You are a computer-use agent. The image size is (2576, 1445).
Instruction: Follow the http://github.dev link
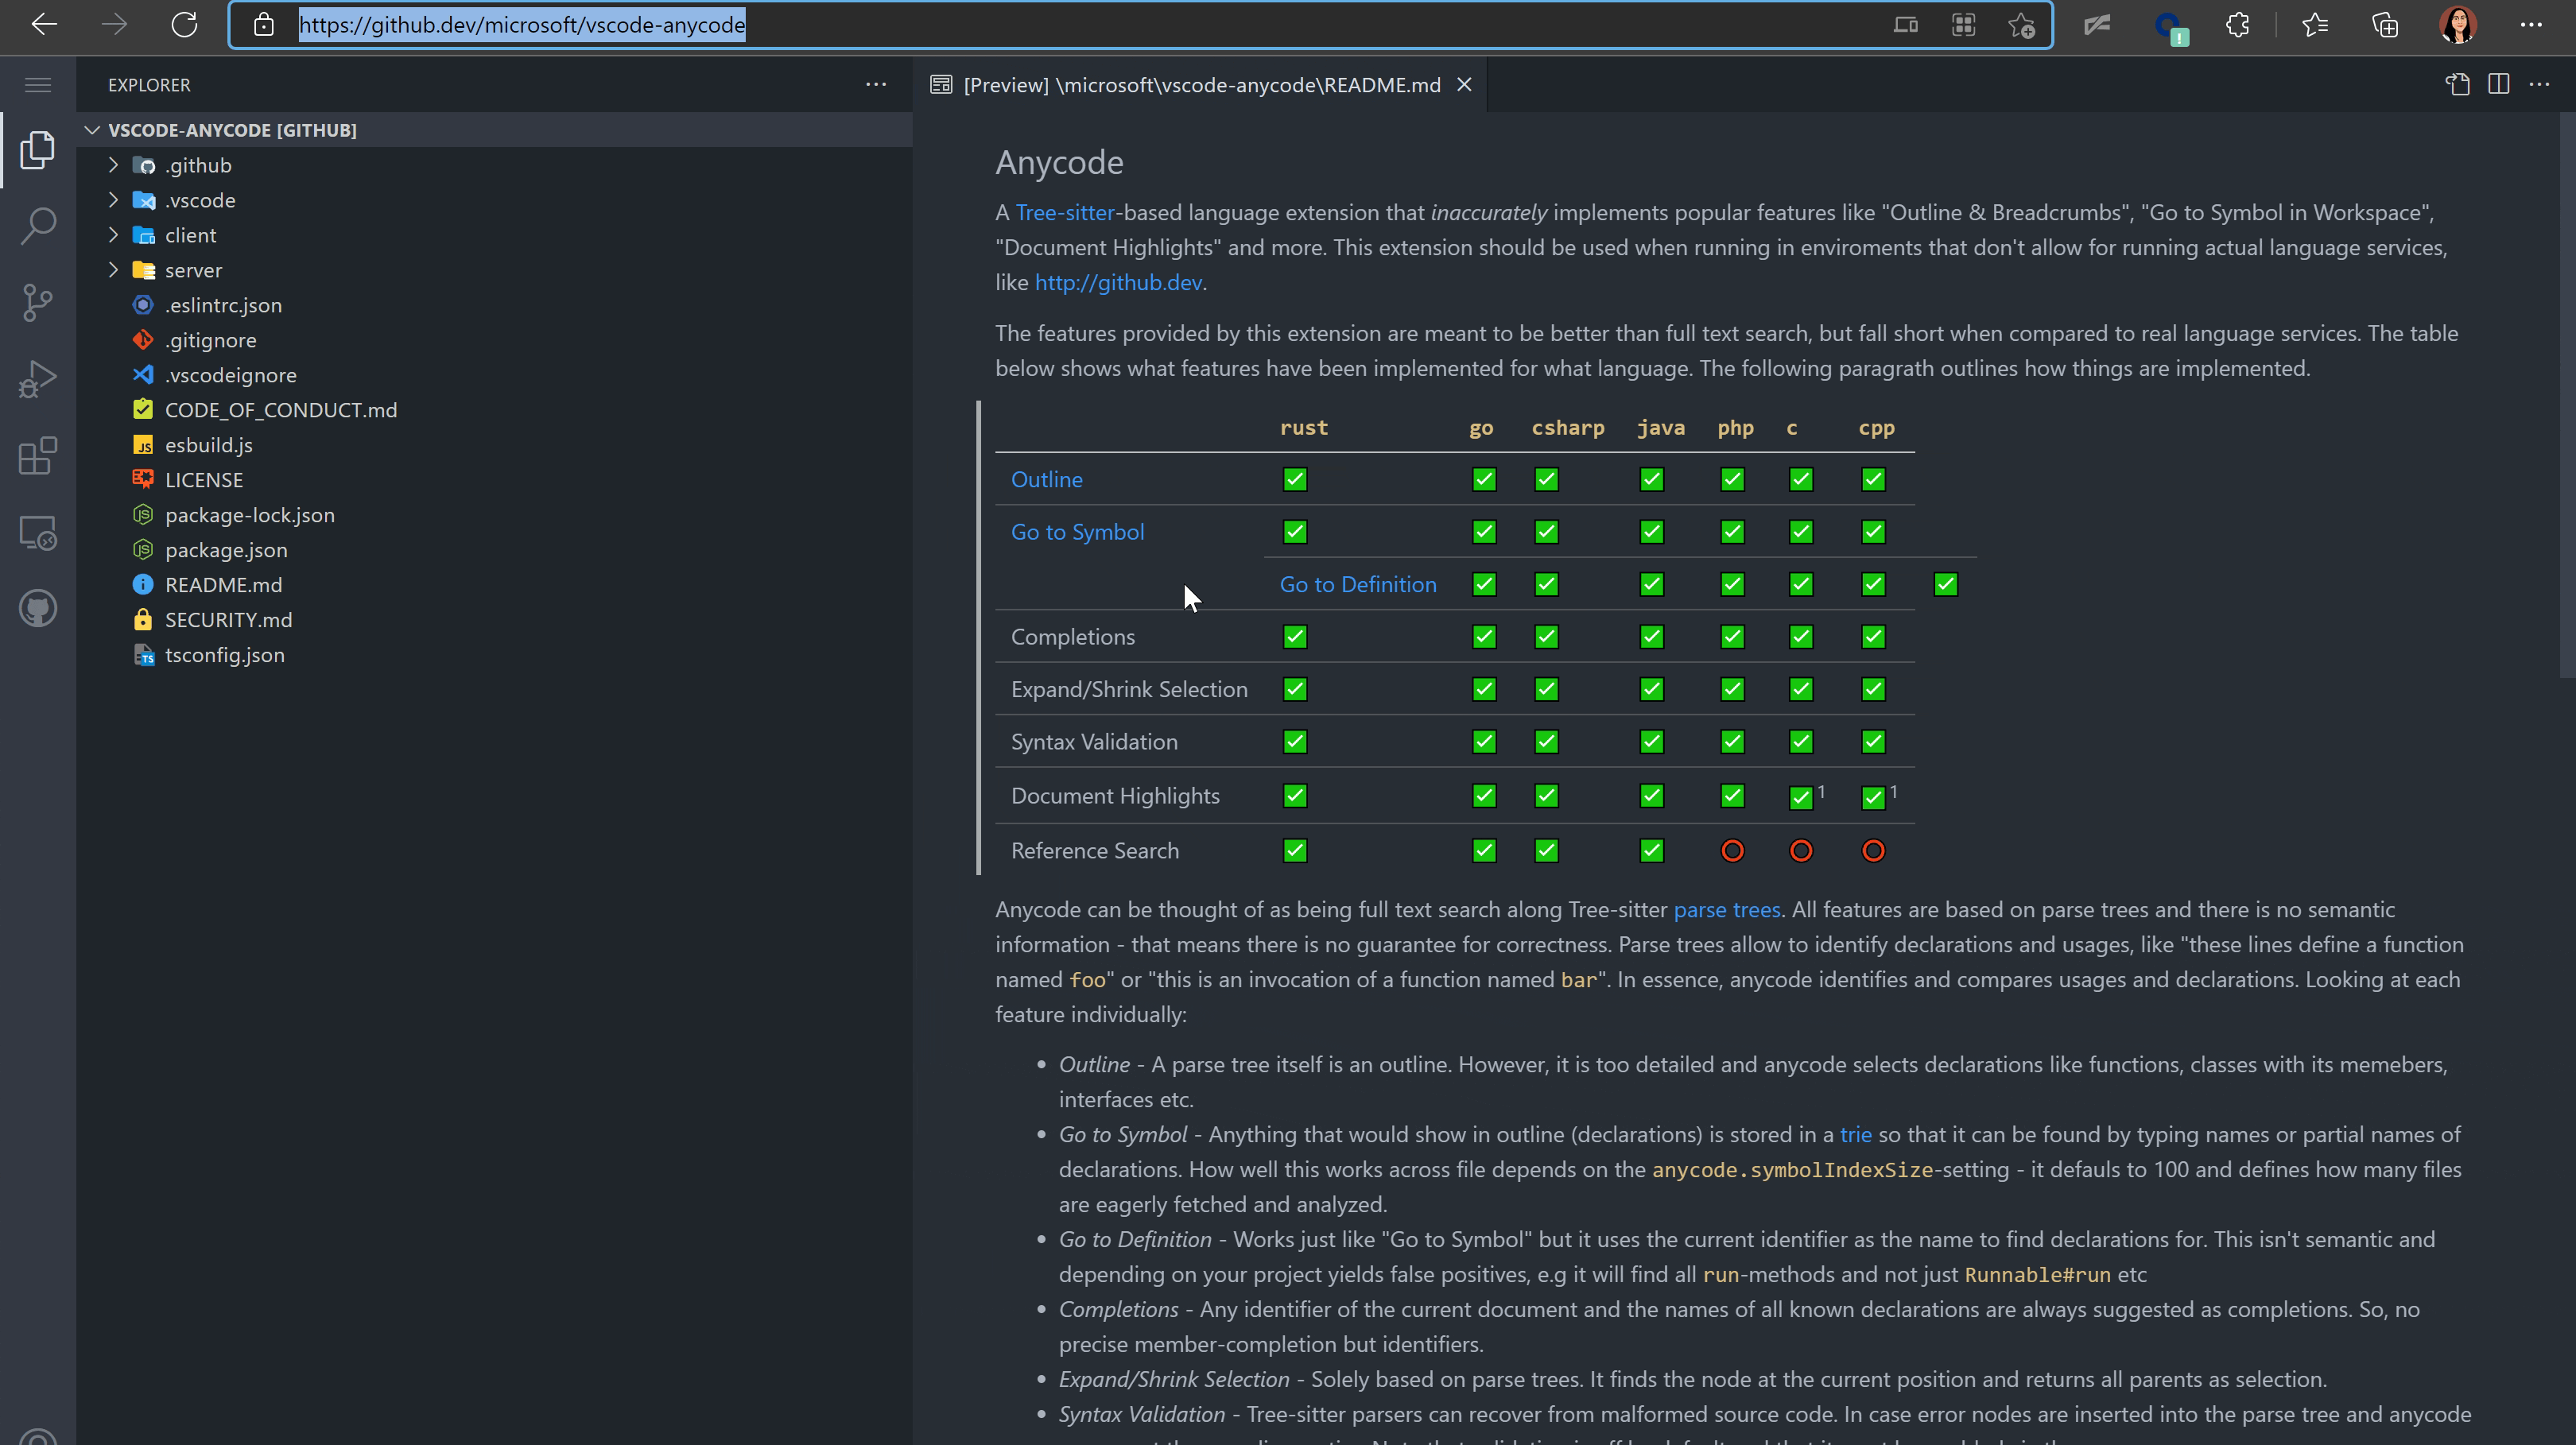(x=1117, y=282)
